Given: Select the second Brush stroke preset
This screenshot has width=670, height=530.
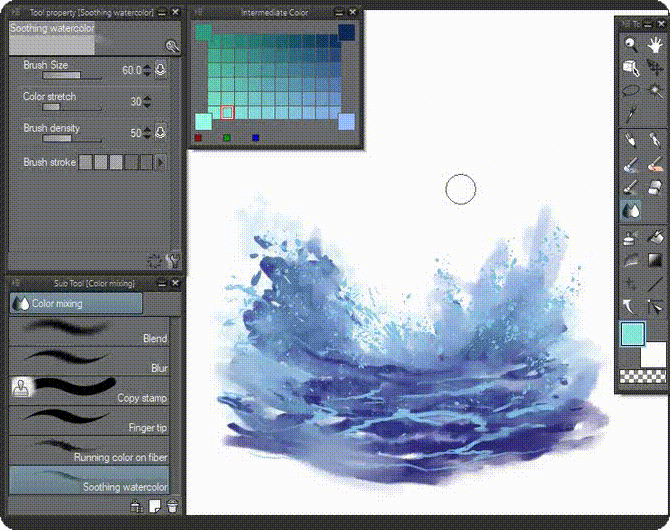Looking at the screenshot, I should coord(101,162).
